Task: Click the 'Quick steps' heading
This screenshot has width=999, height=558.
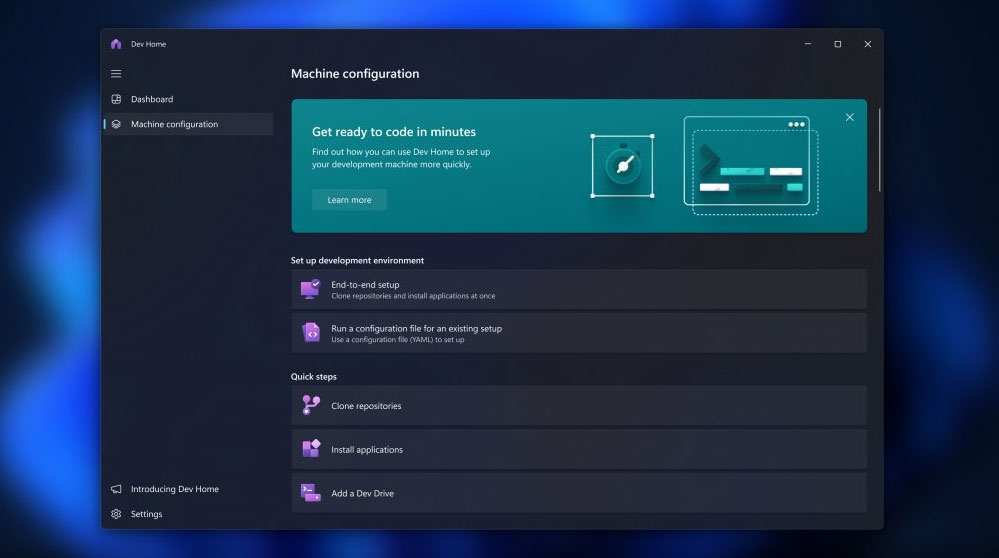Action: (313, 376)
